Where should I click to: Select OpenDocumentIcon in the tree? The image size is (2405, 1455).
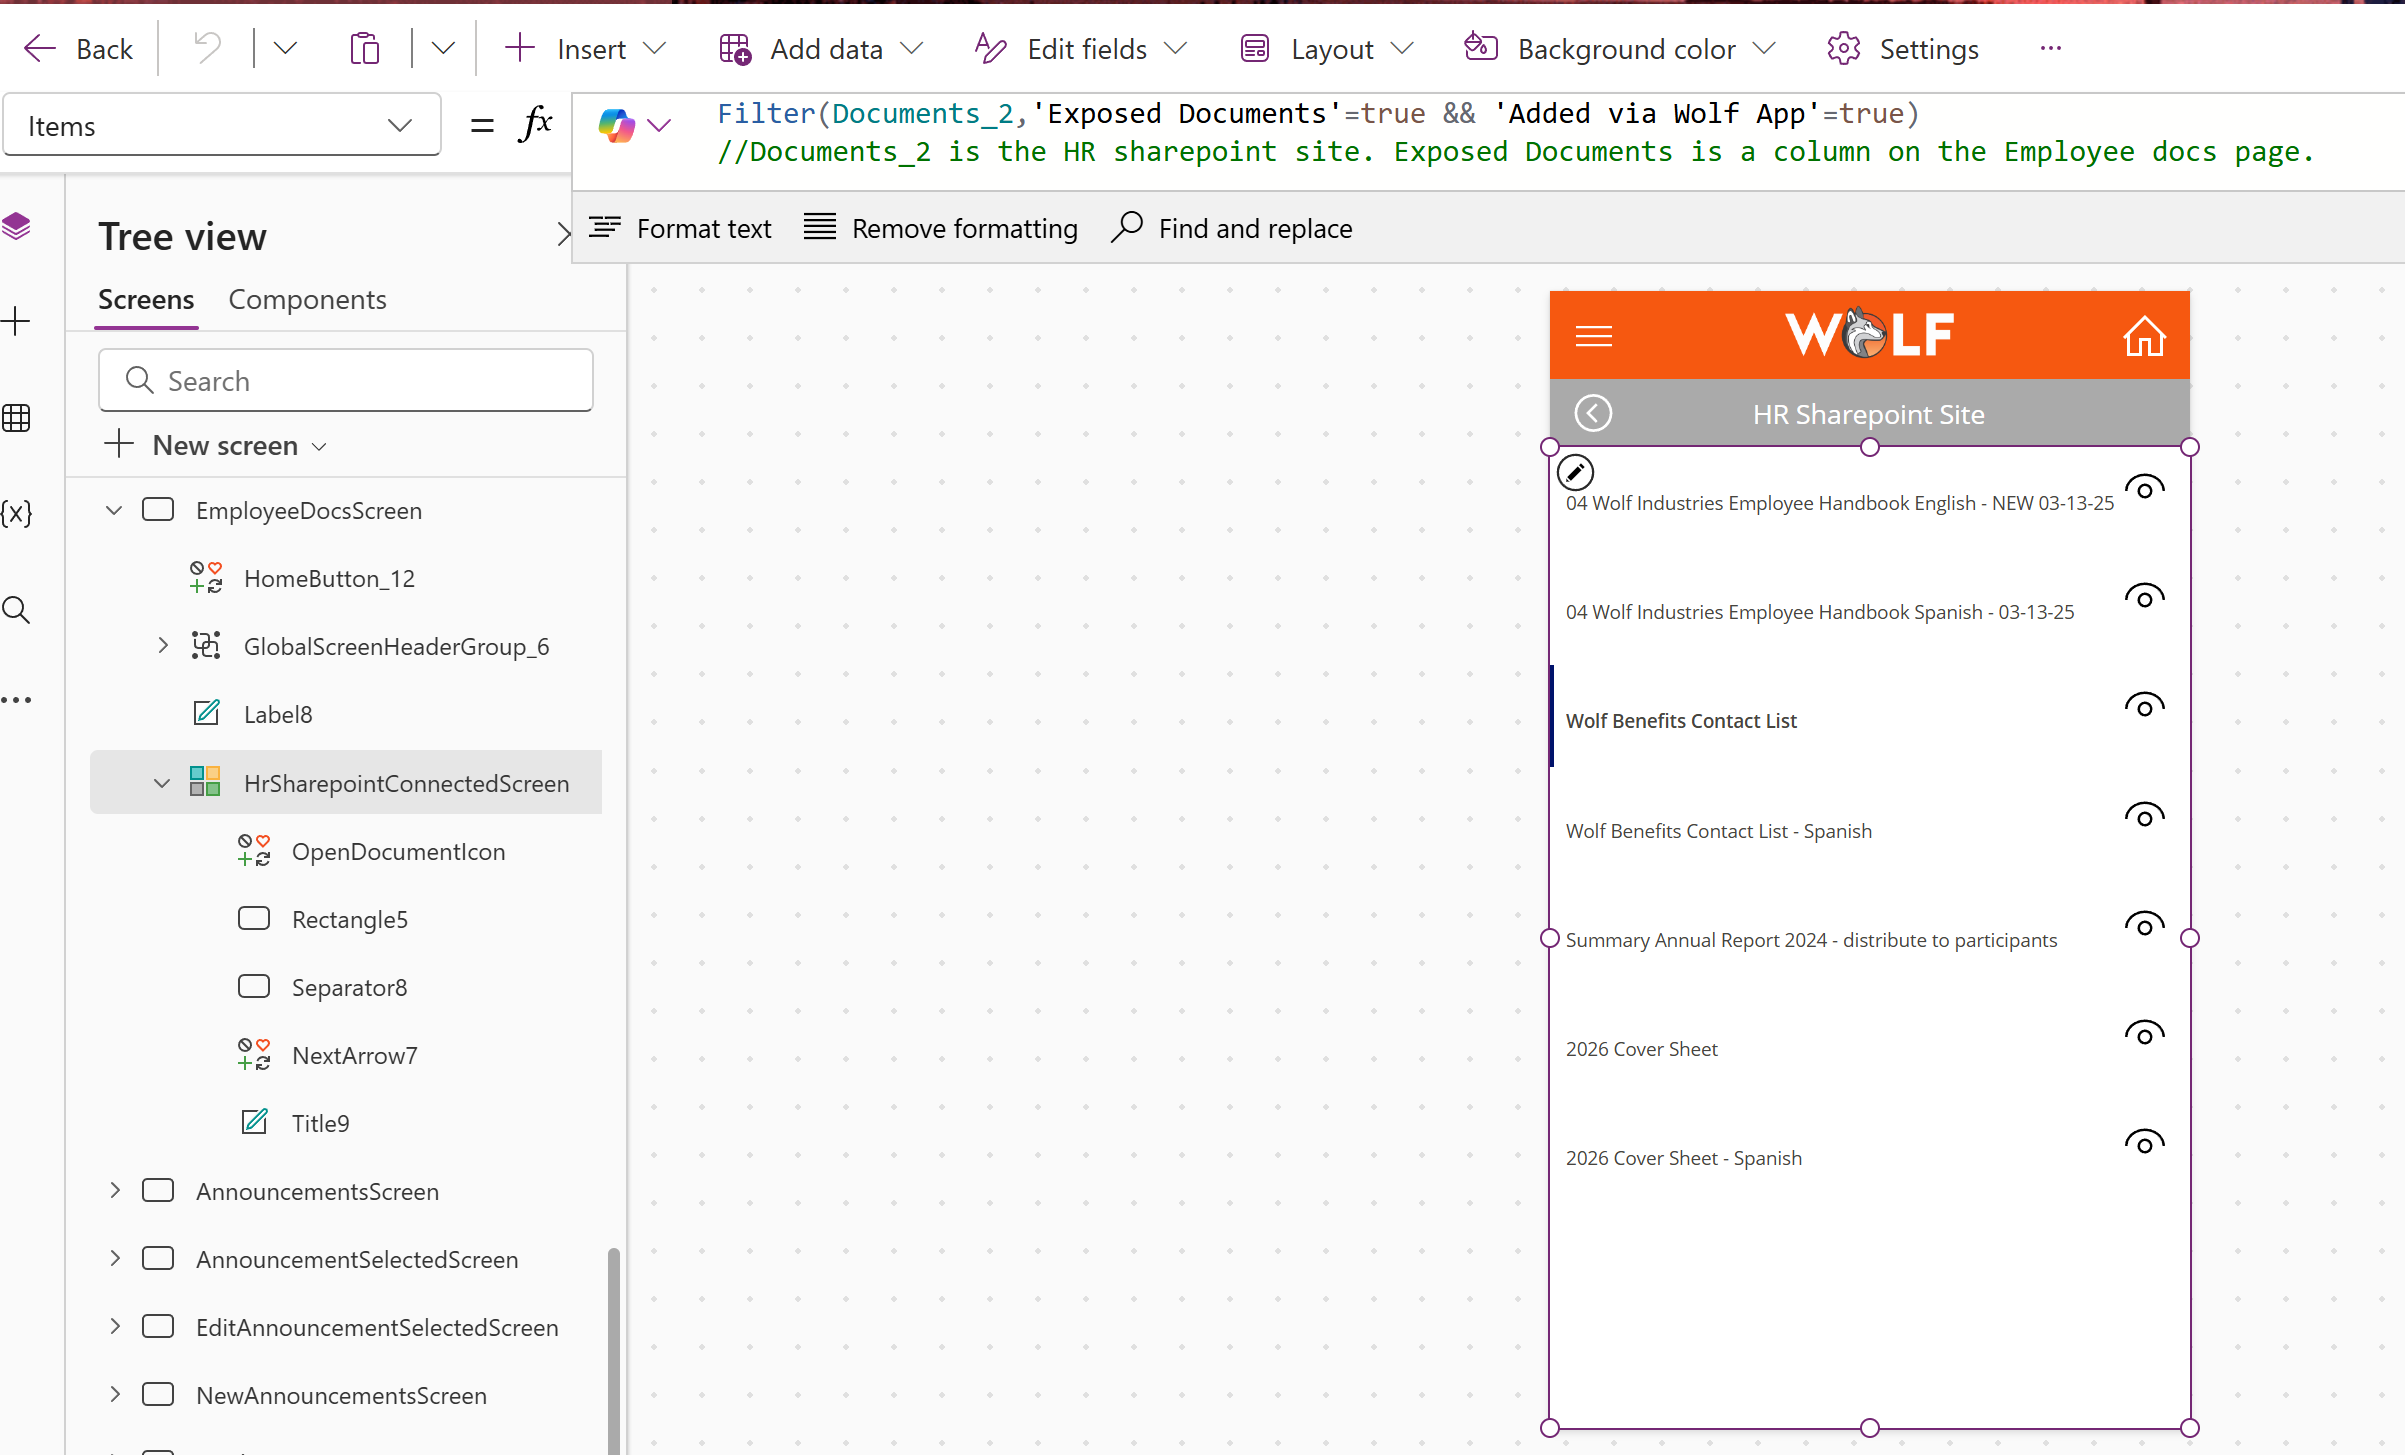(x=398, y=851)
